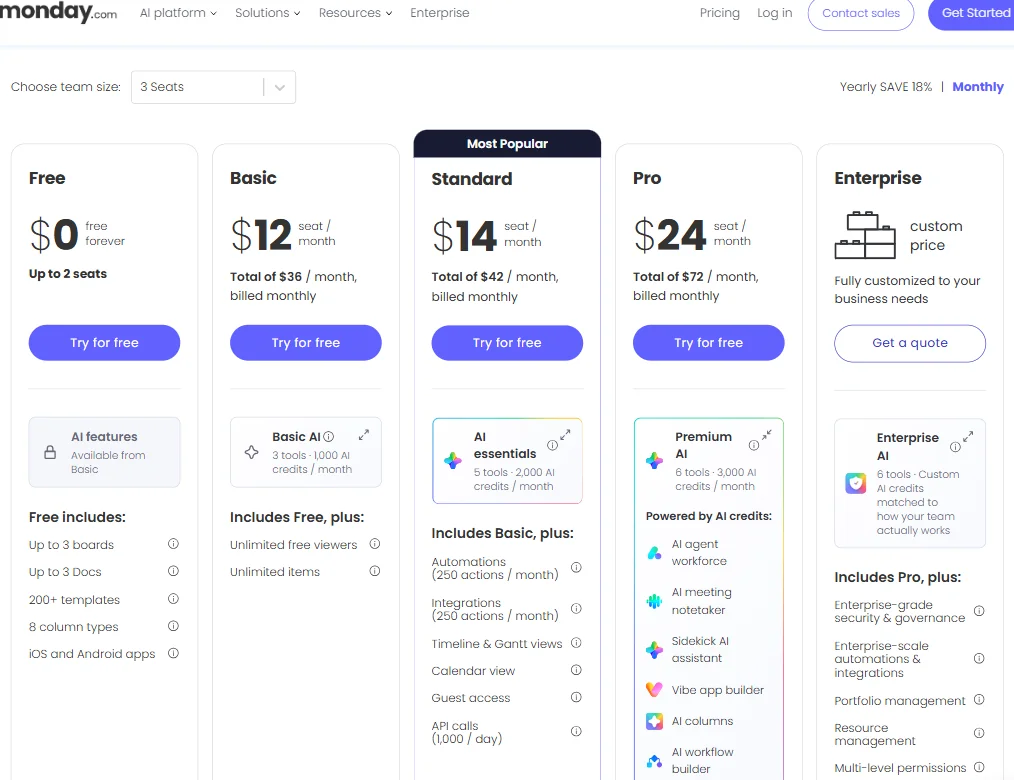Try the Standard plan for free
The height and width of the screenshot is (780, 1014).
coord(507,343)
